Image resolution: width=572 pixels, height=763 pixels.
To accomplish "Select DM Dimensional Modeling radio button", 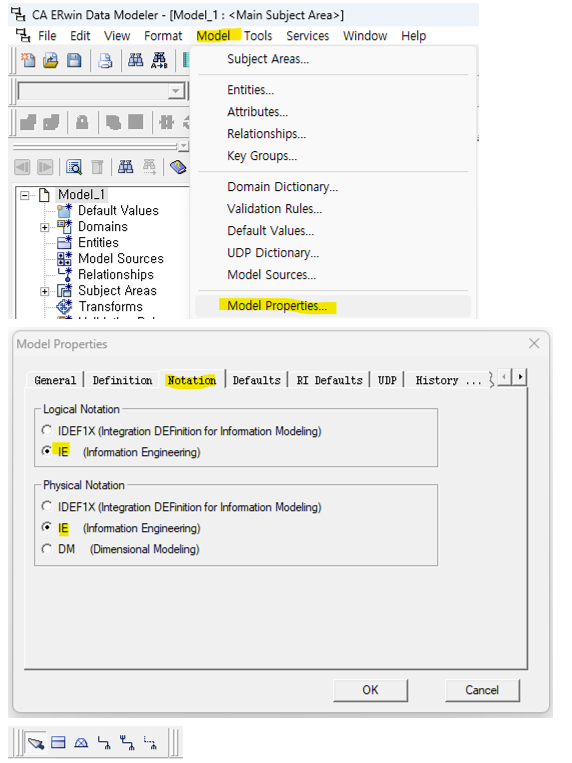I will click(47, 548).
